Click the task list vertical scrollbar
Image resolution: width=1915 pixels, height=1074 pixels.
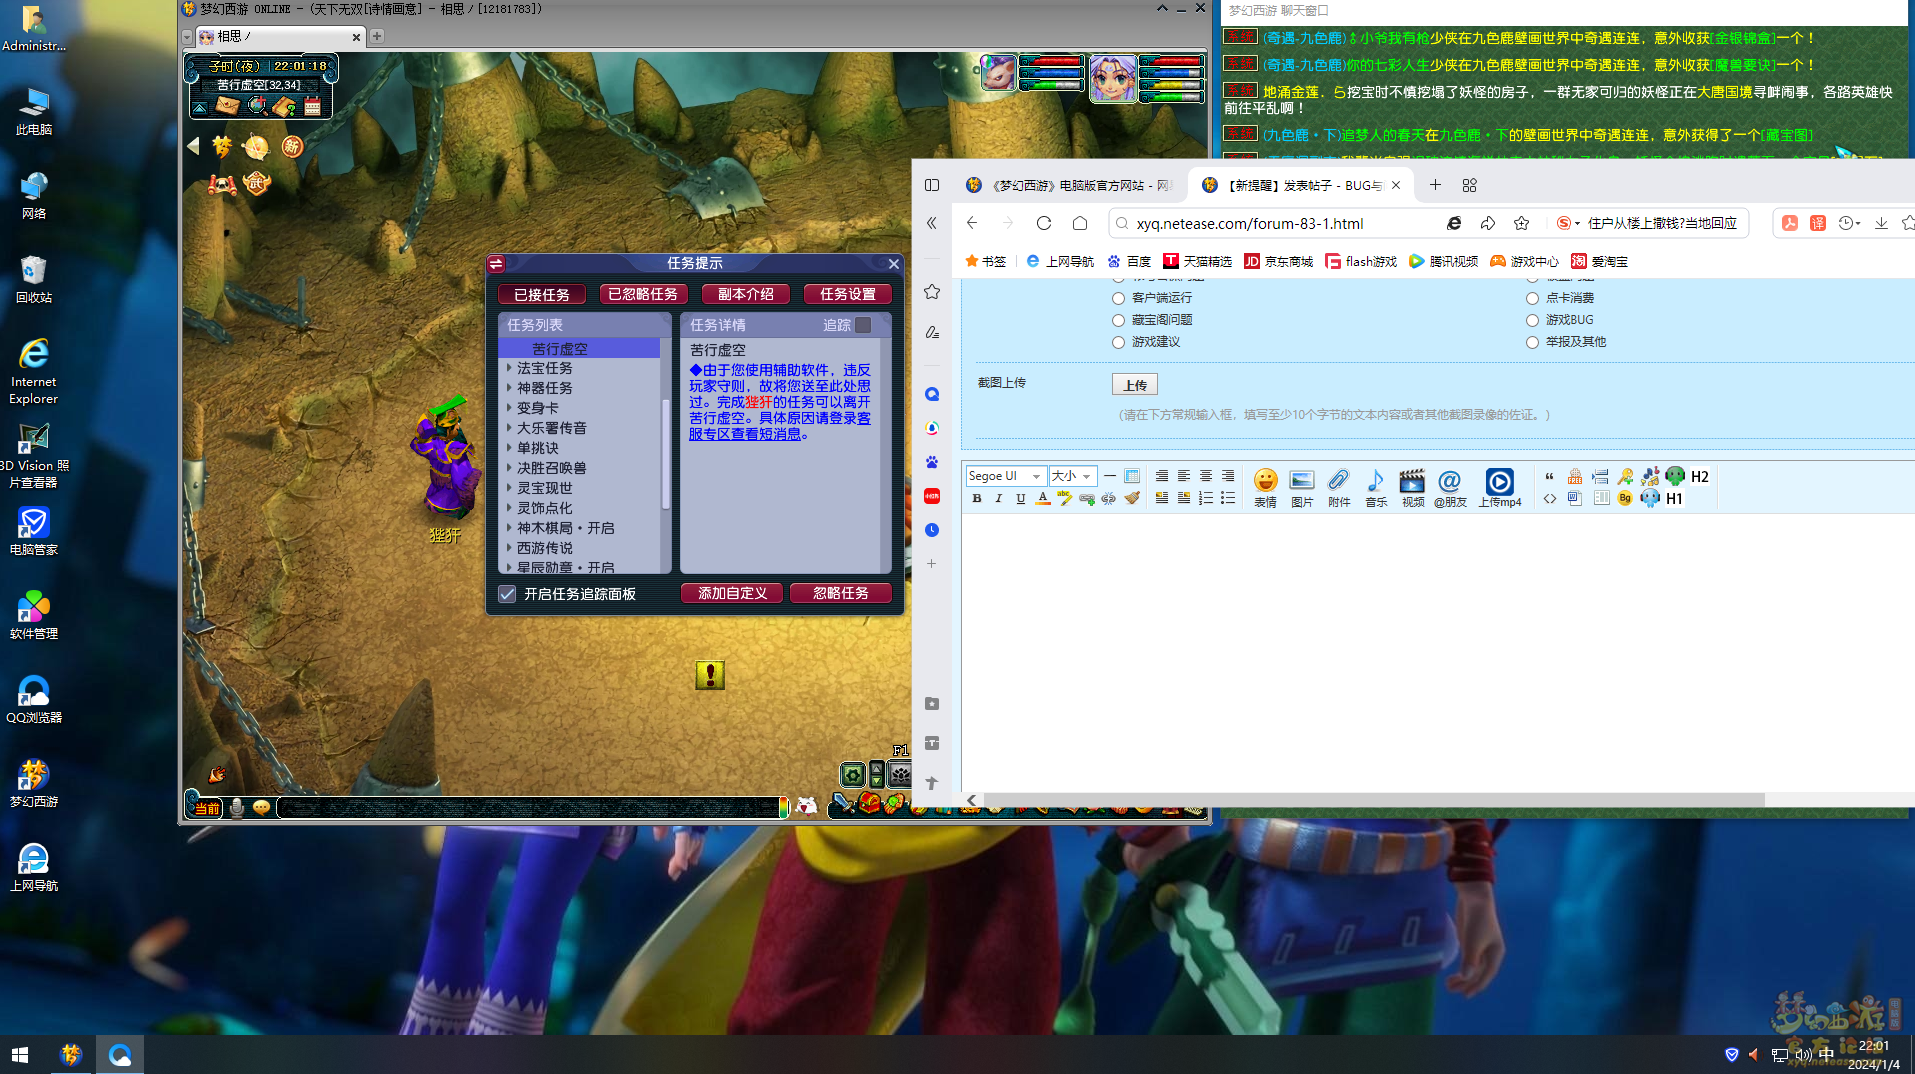tap(665, 455)
